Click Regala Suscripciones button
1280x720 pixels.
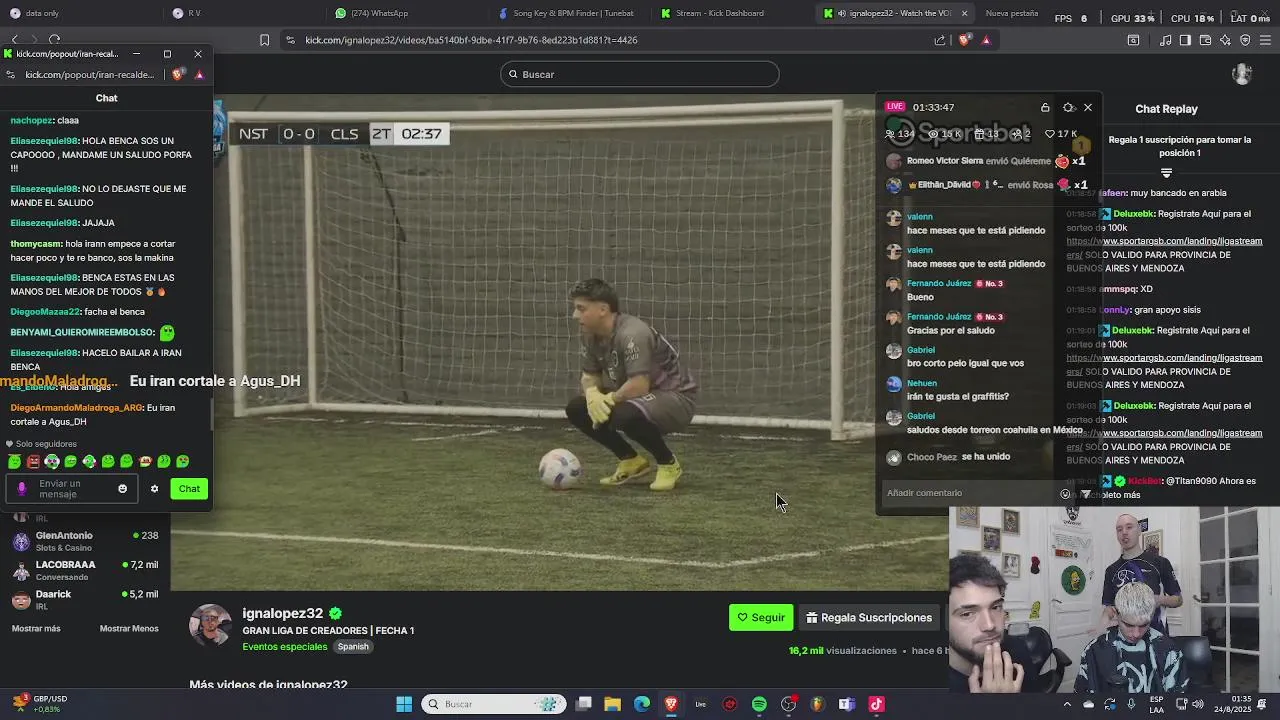click(x=869, y=618)
